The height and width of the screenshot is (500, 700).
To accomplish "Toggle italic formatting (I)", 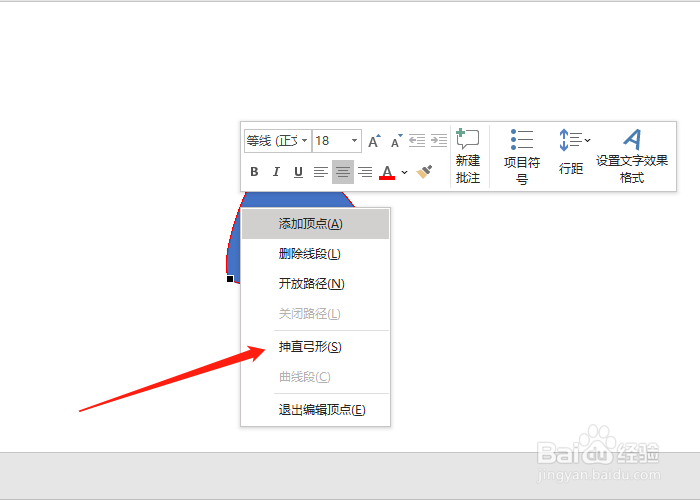I will click(x=276, y=172).
